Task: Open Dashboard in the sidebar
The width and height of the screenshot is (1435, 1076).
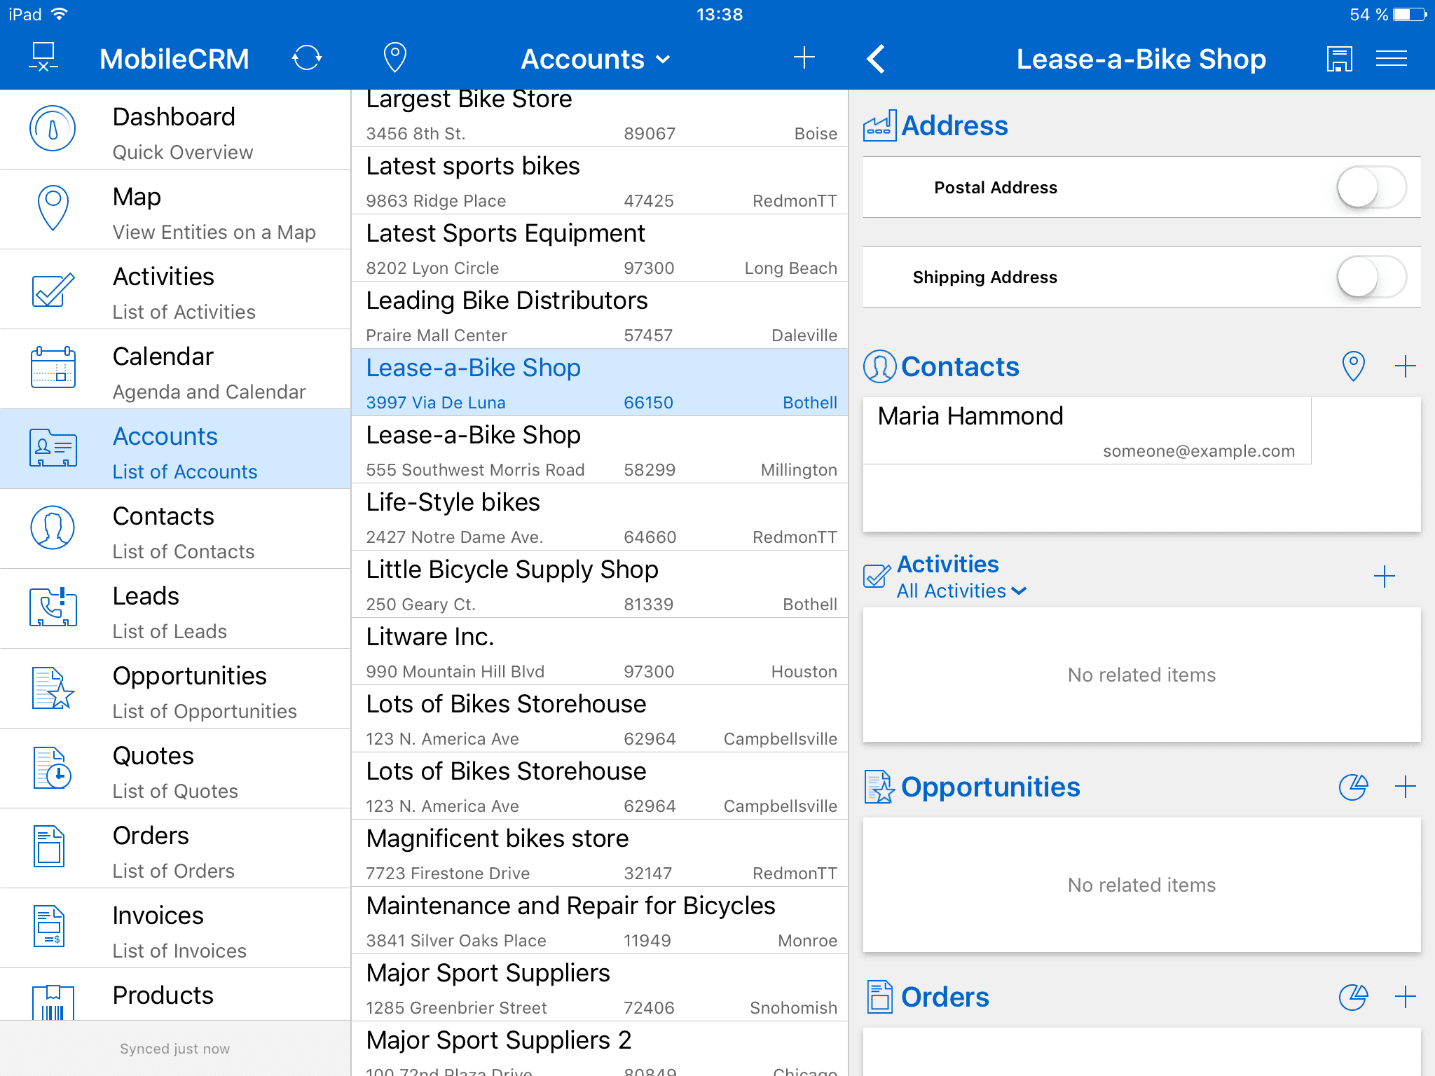Action: click(175, 130)
